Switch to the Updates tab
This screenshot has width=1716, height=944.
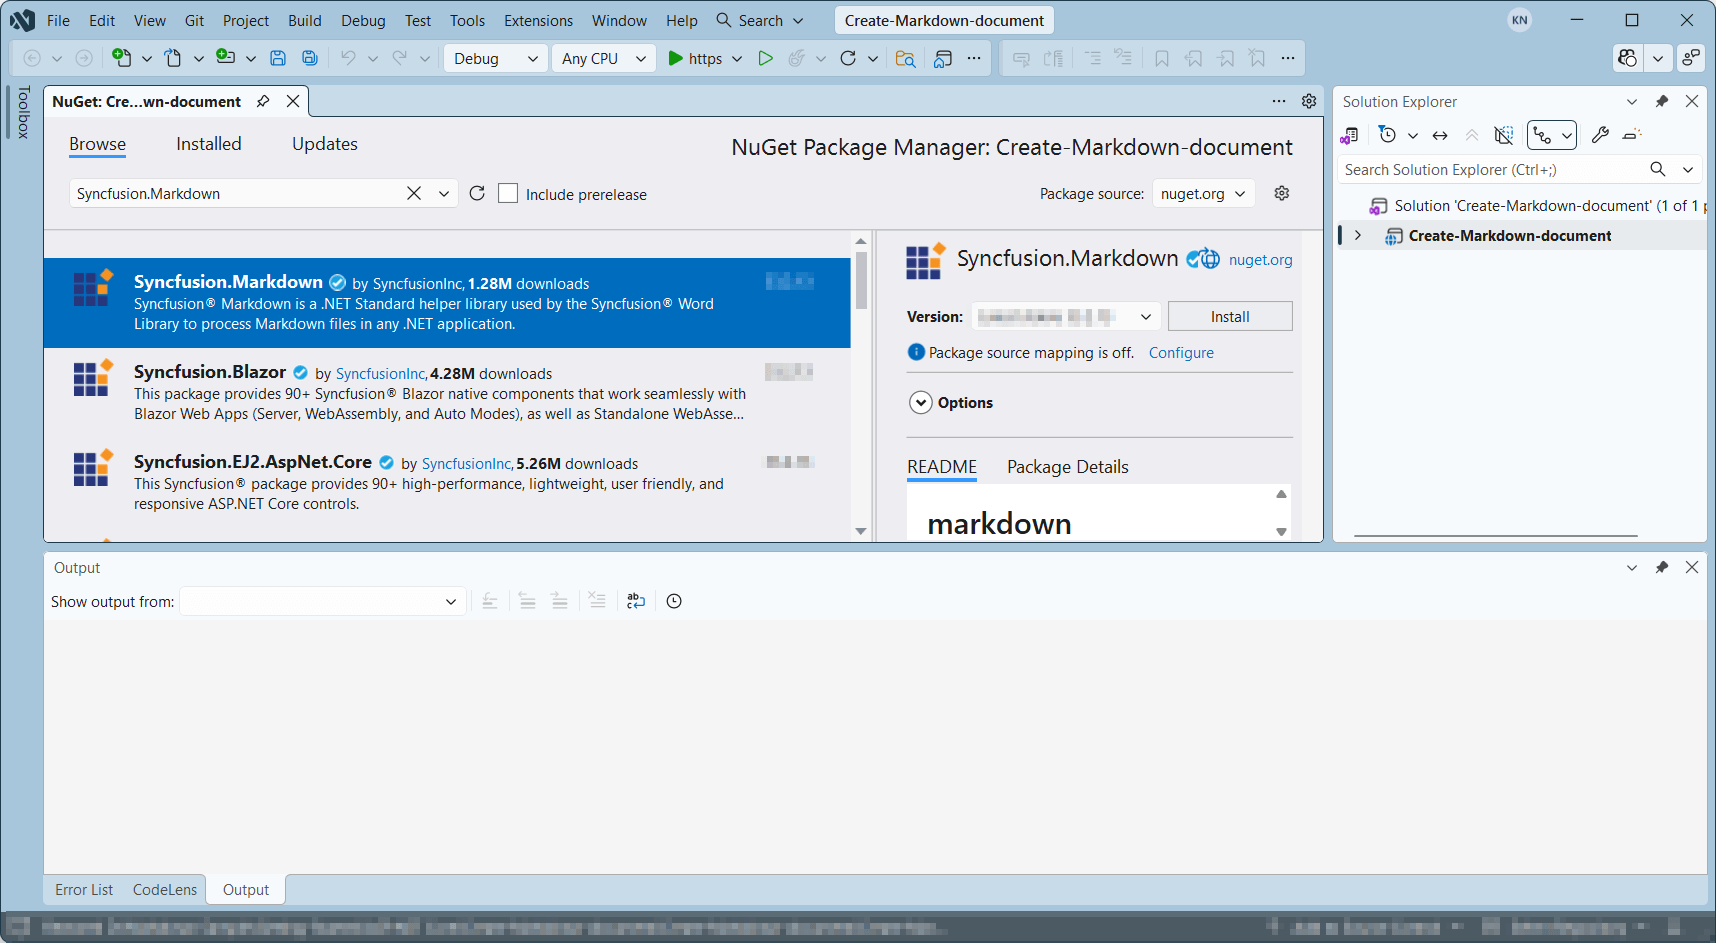[x=325, y=144]
